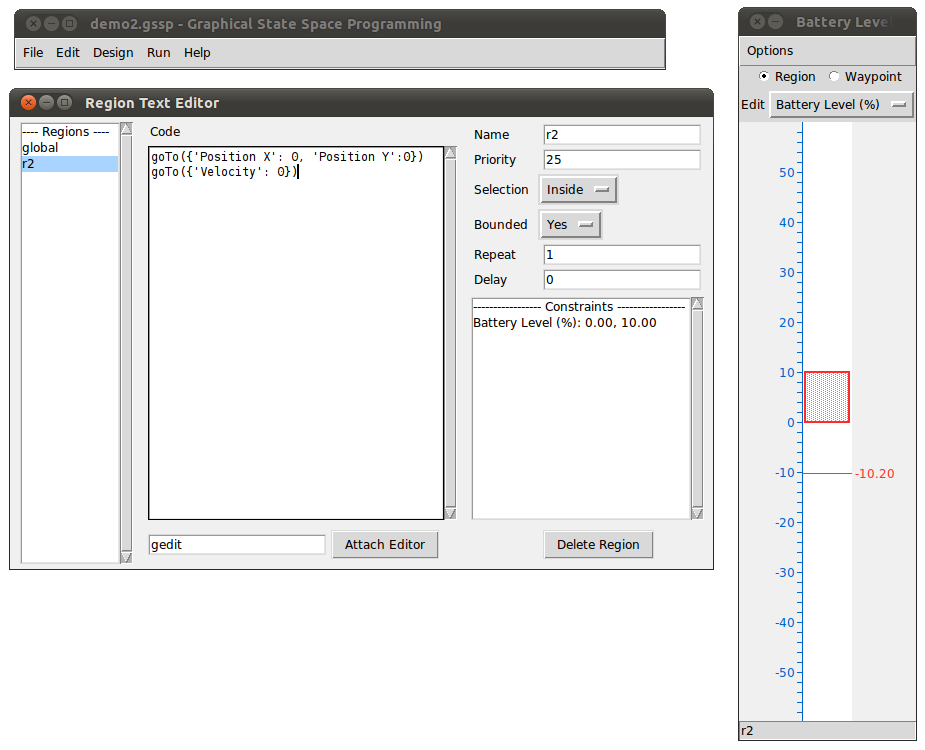Open the Run menu
This screenshot has height=750, width=925.
point(158,52)
